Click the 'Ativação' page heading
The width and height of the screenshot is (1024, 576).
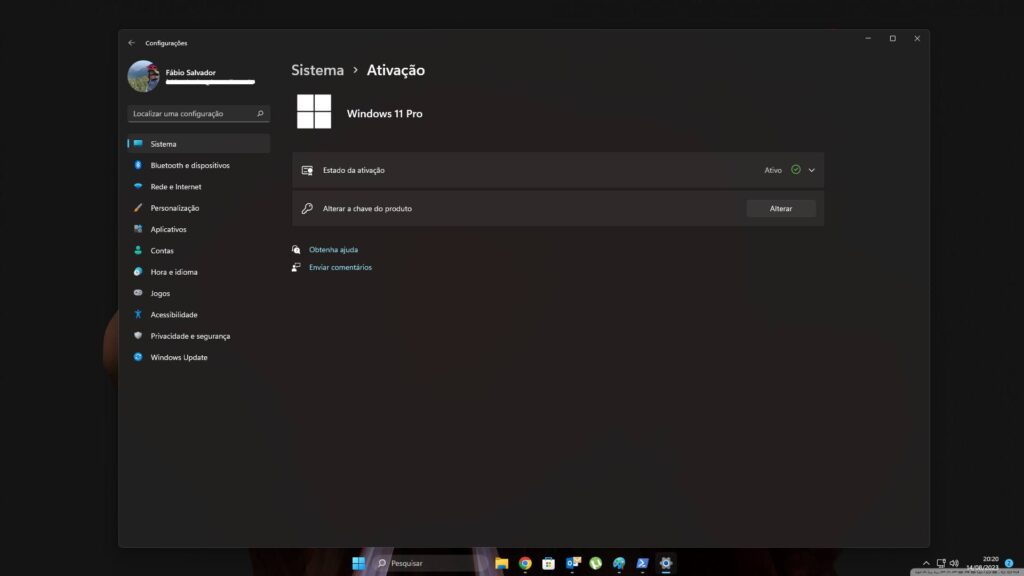point(396,70)
